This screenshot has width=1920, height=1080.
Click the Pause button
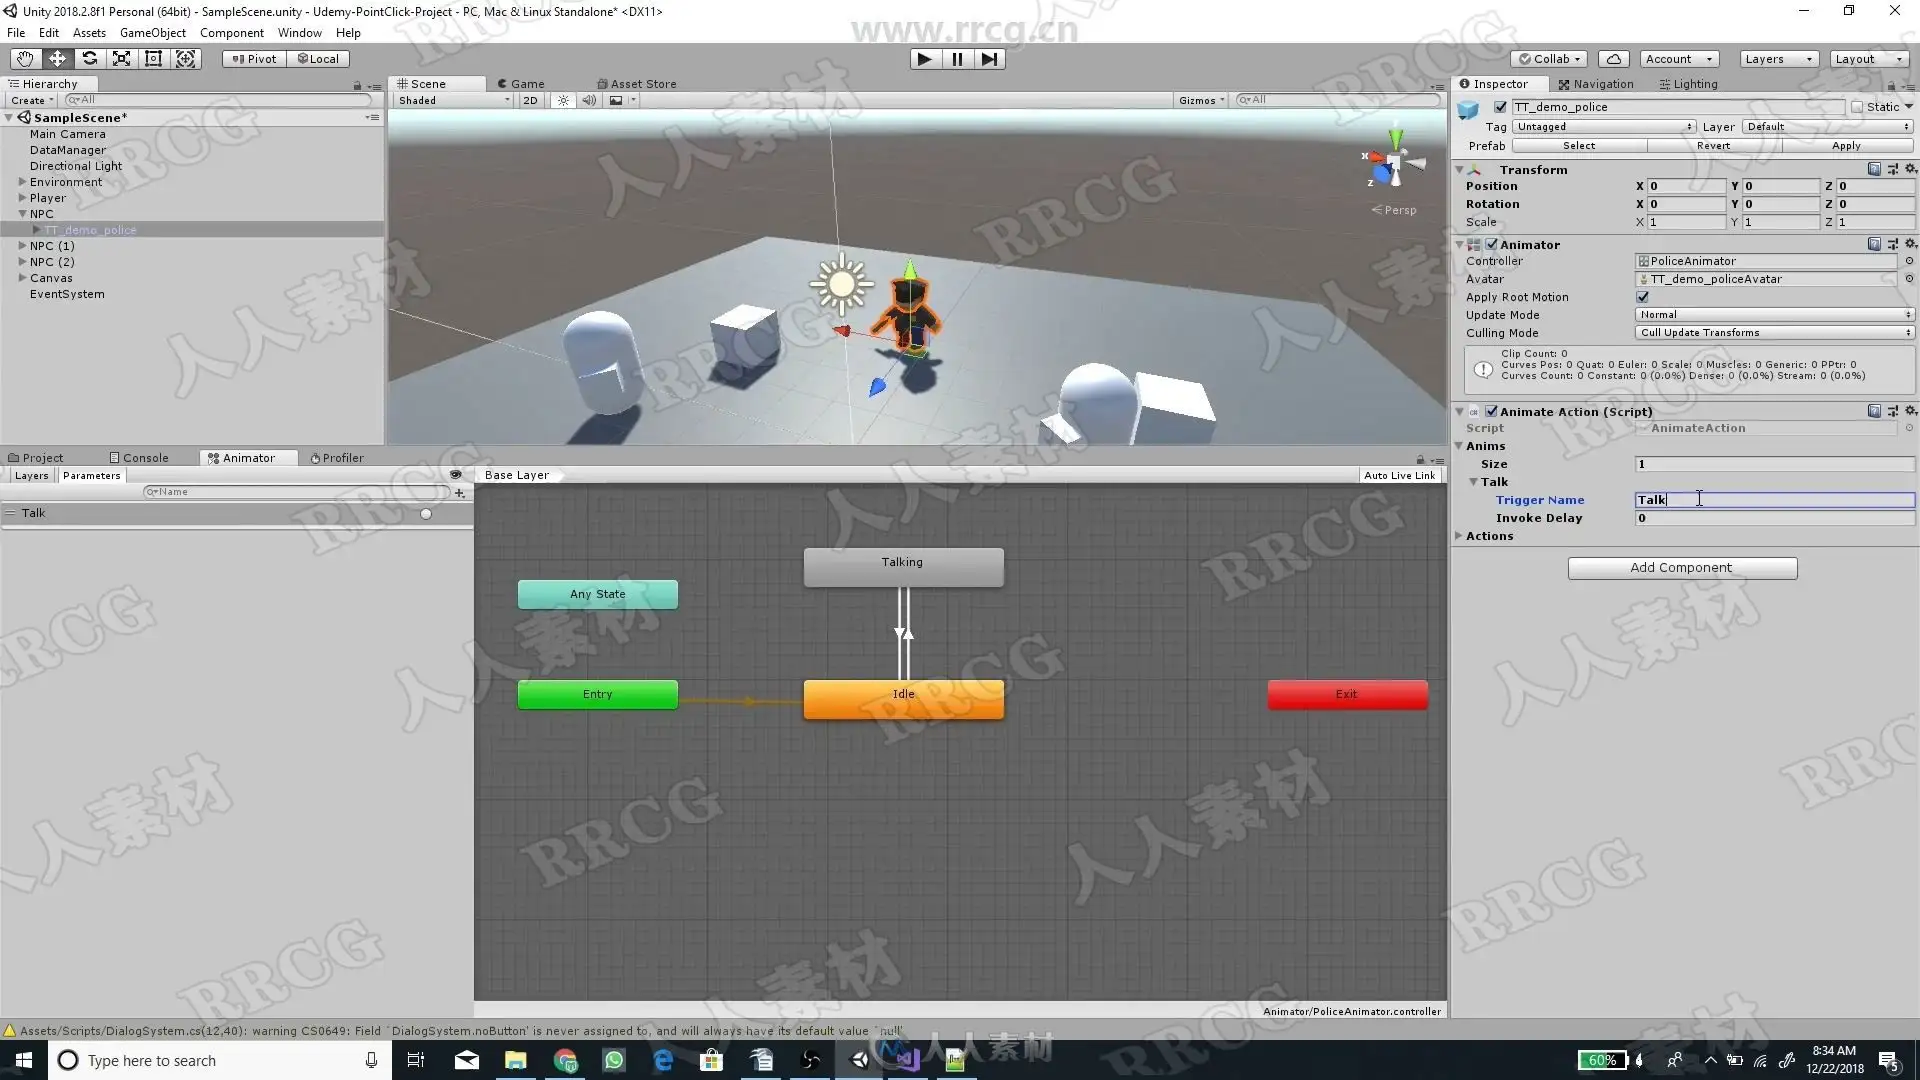click(x=957, y=59)
